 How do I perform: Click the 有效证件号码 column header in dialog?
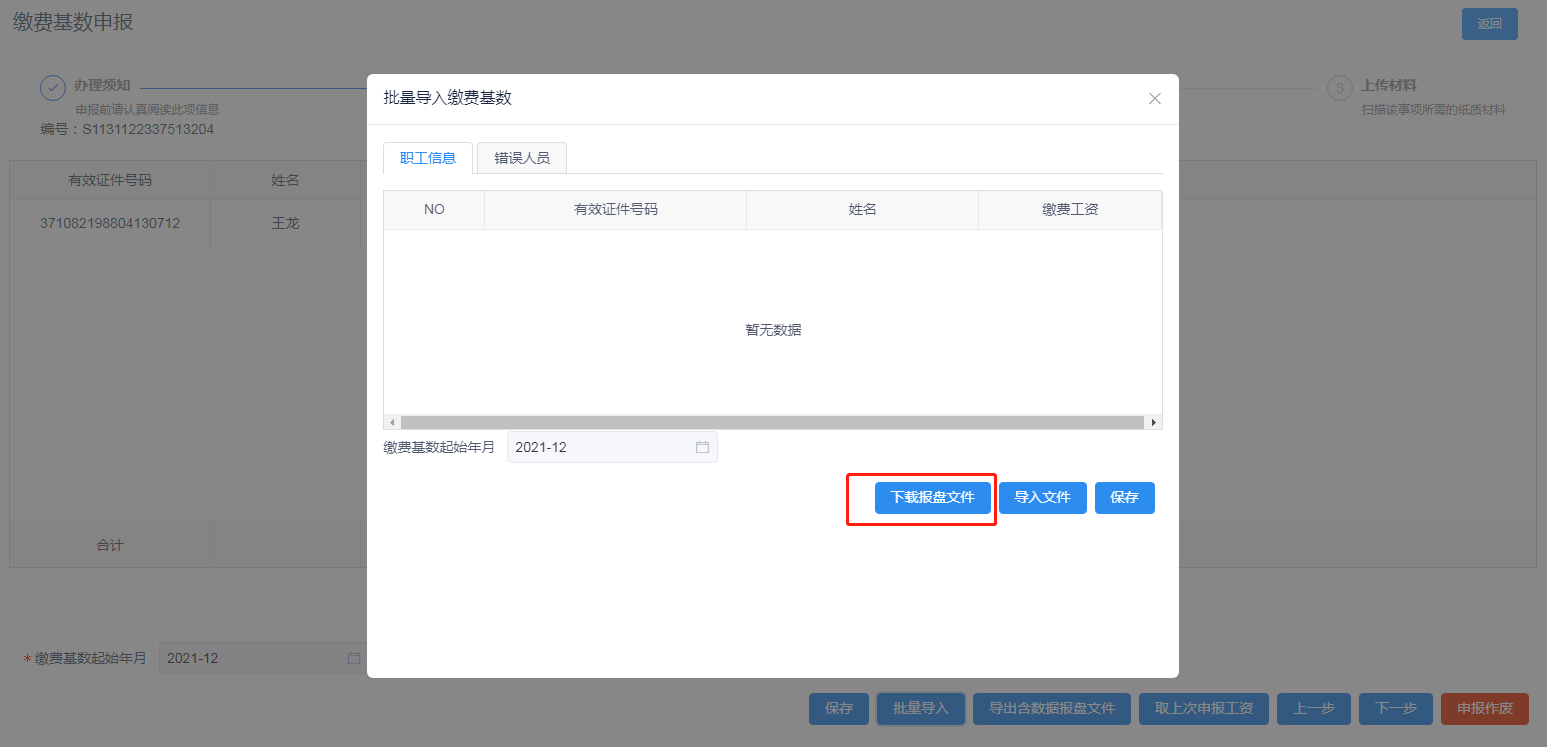(x=615, y=209)
